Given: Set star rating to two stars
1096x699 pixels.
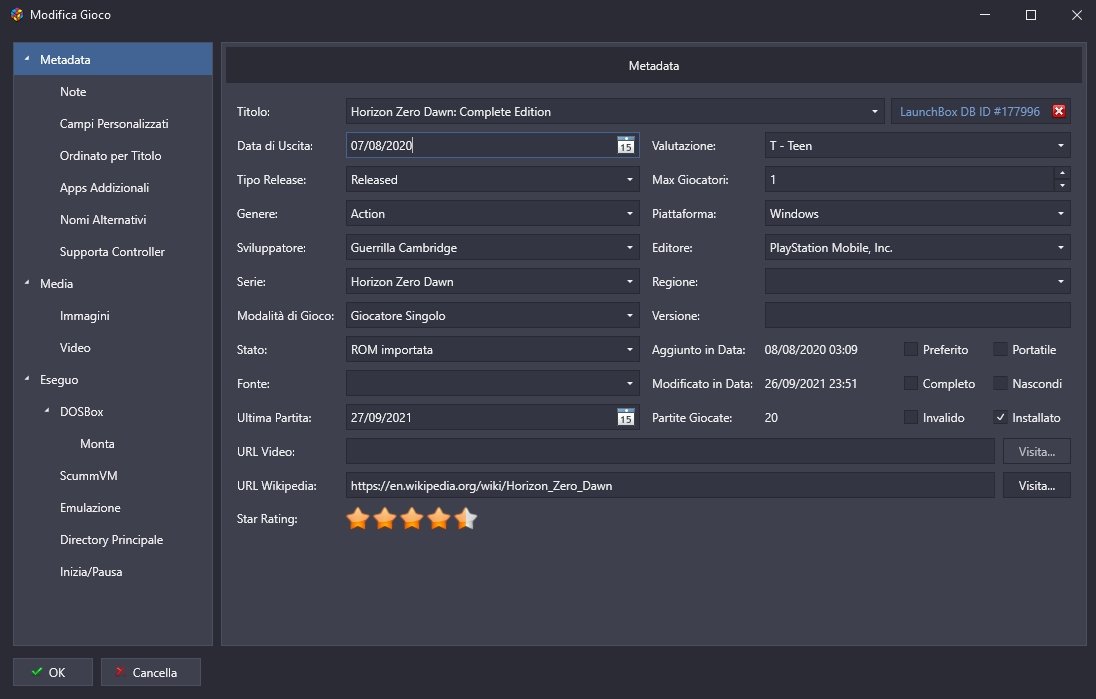Looking at the screenshot, I should click(385, 519).
